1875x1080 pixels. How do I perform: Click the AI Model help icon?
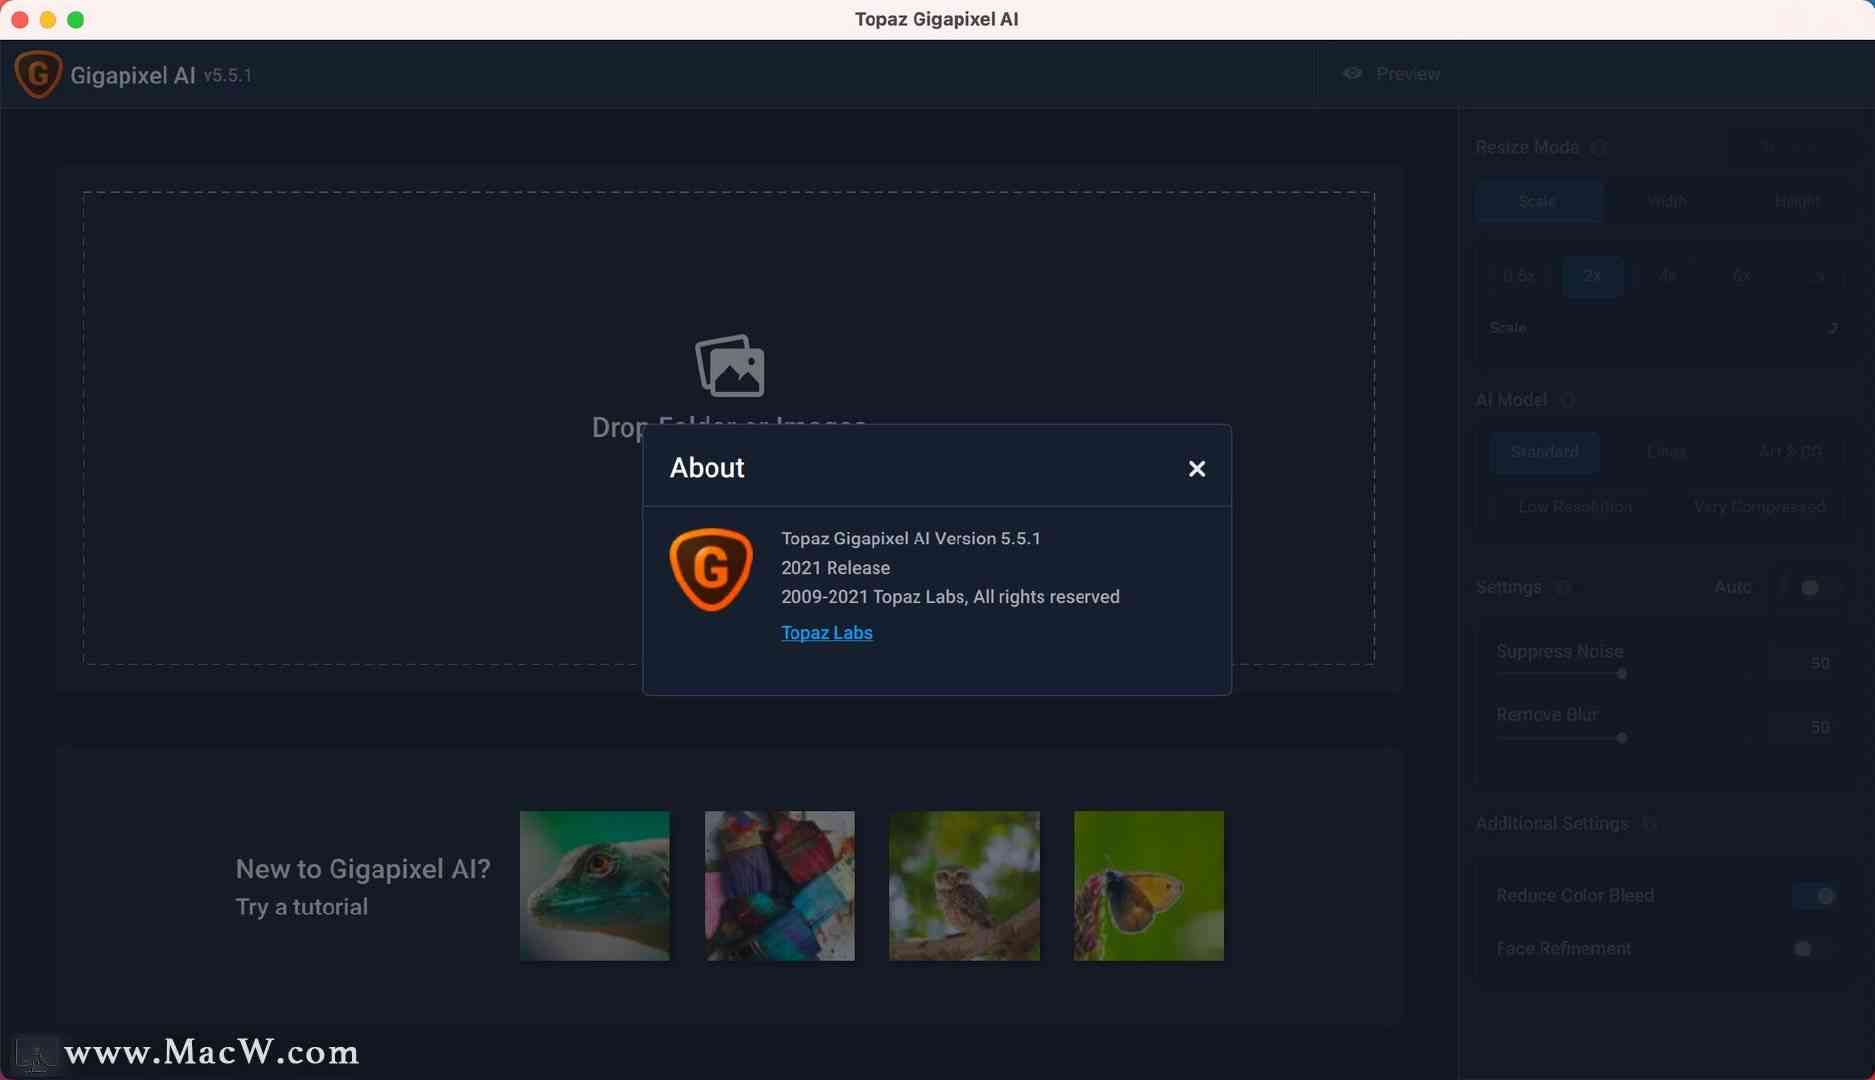[x=1567, y=400]
